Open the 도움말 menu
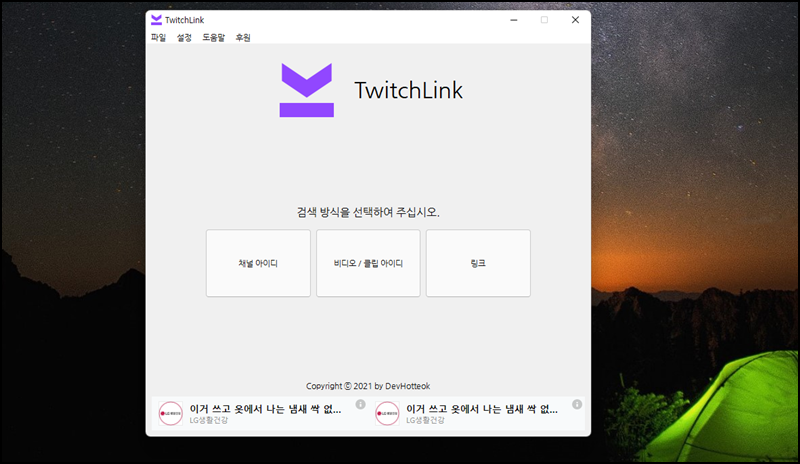 (213, 37)
